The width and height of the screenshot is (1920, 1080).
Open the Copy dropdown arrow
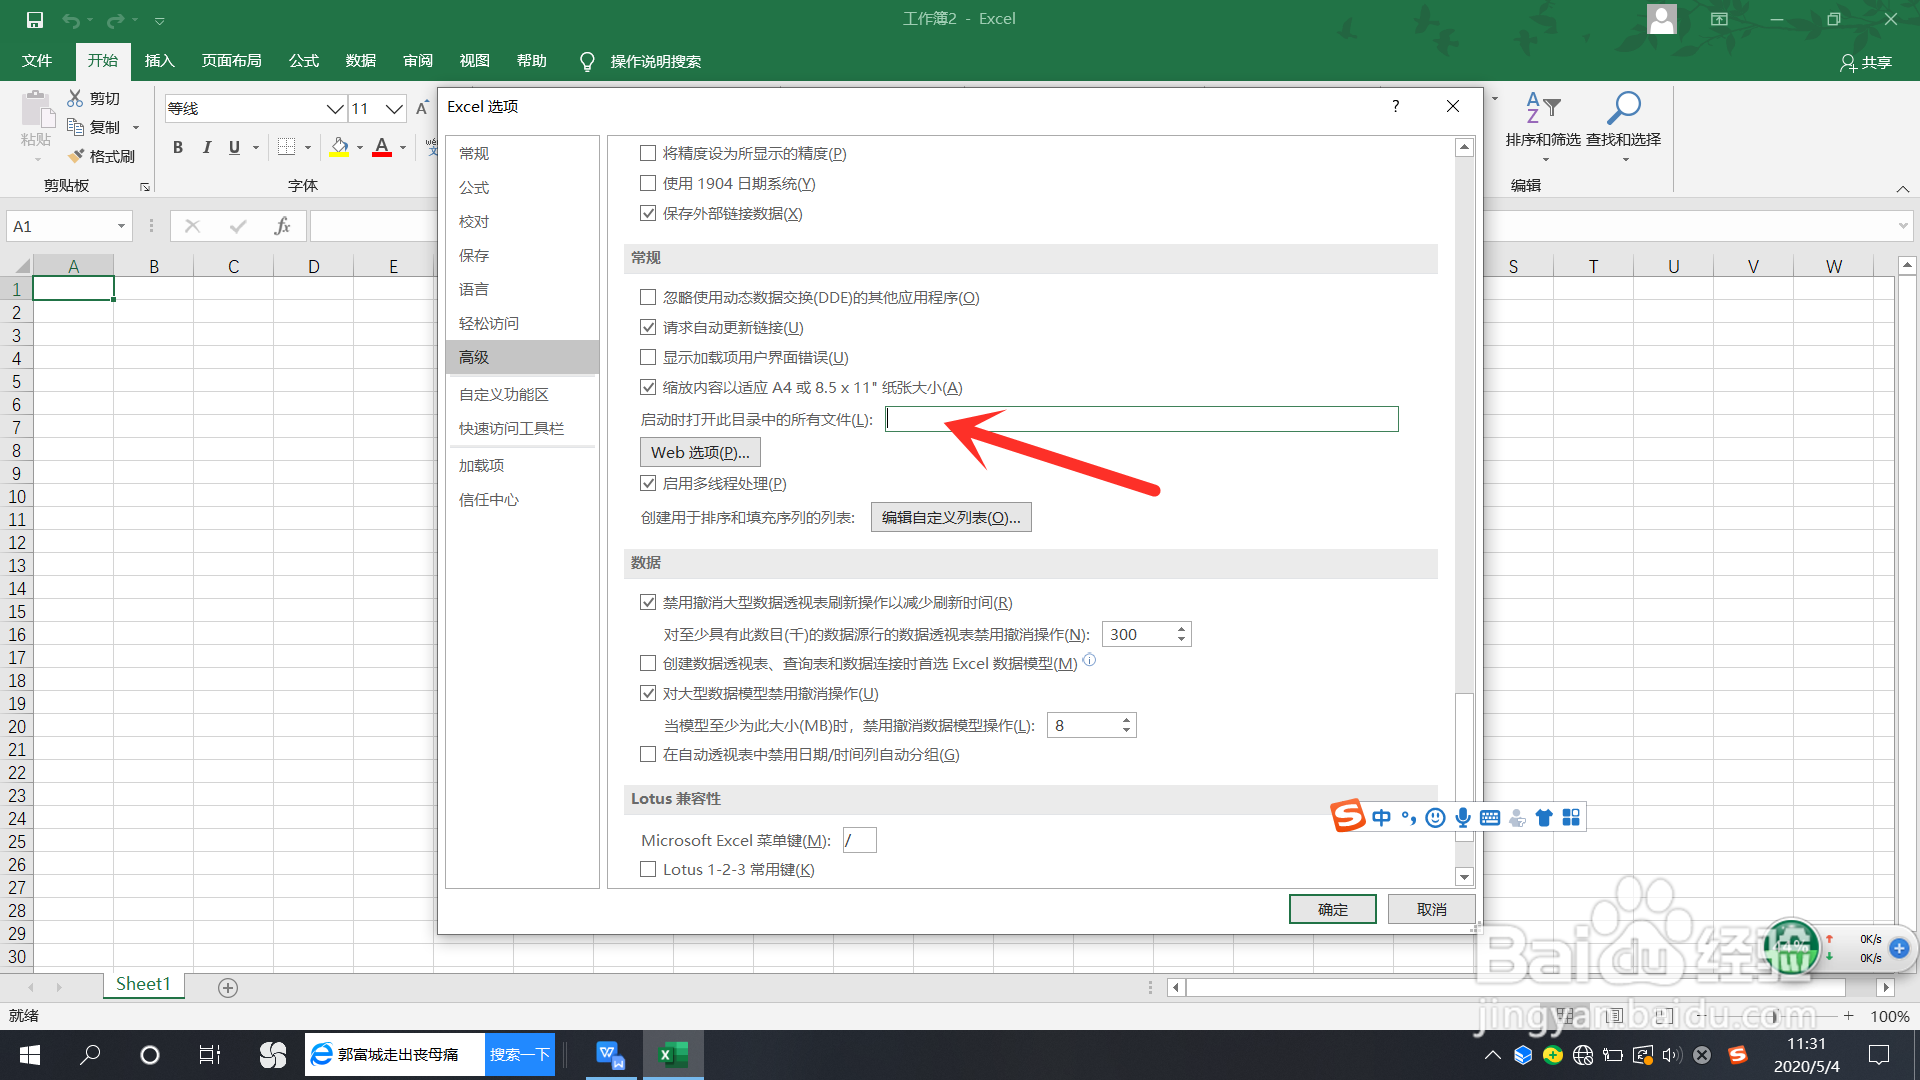(136, 128)
